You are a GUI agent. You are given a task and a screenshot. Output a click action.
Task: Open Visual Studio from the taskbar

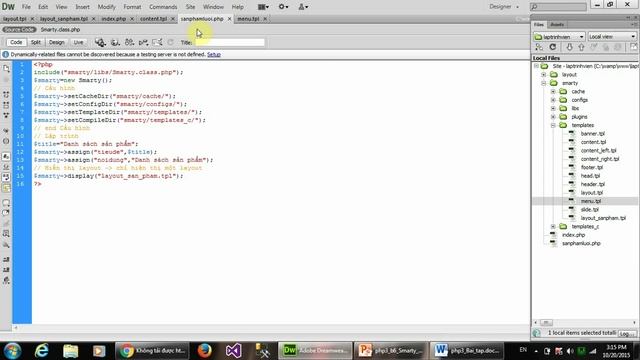coord(233,351)
